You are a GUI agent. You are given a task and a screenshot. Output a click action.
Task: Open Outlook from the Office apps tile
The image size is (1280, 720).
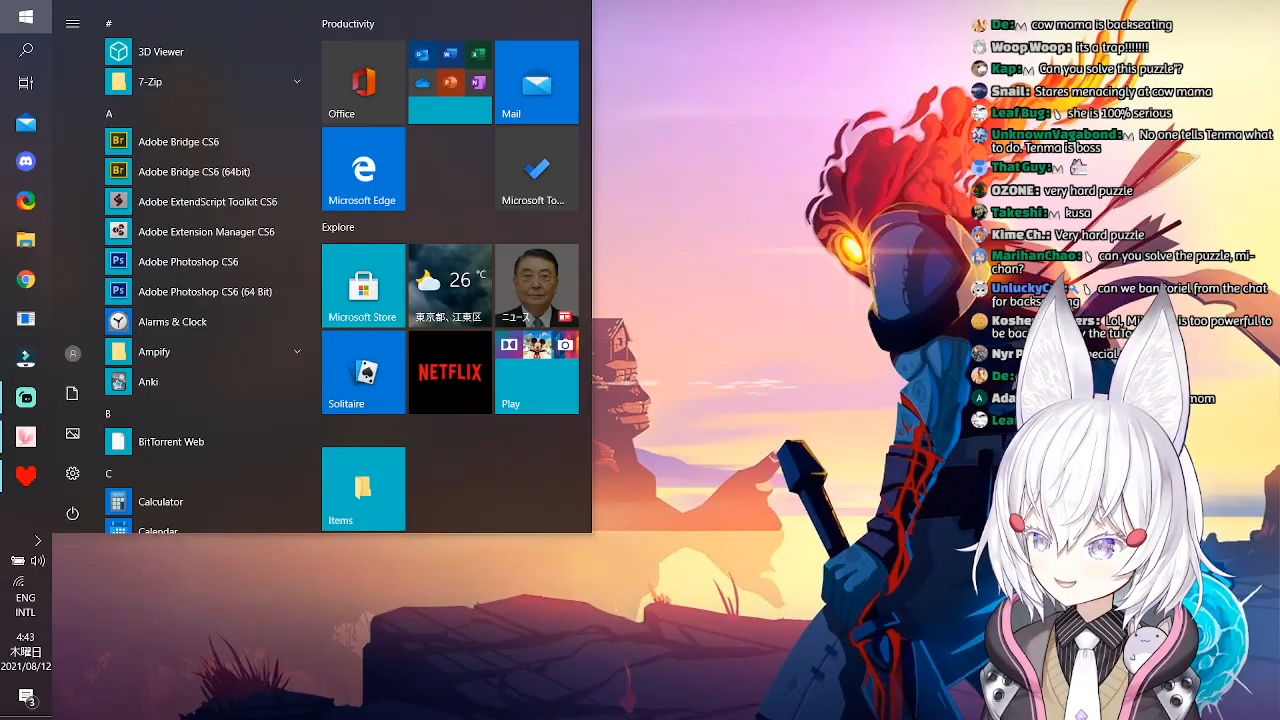click(x=422, y=55)
